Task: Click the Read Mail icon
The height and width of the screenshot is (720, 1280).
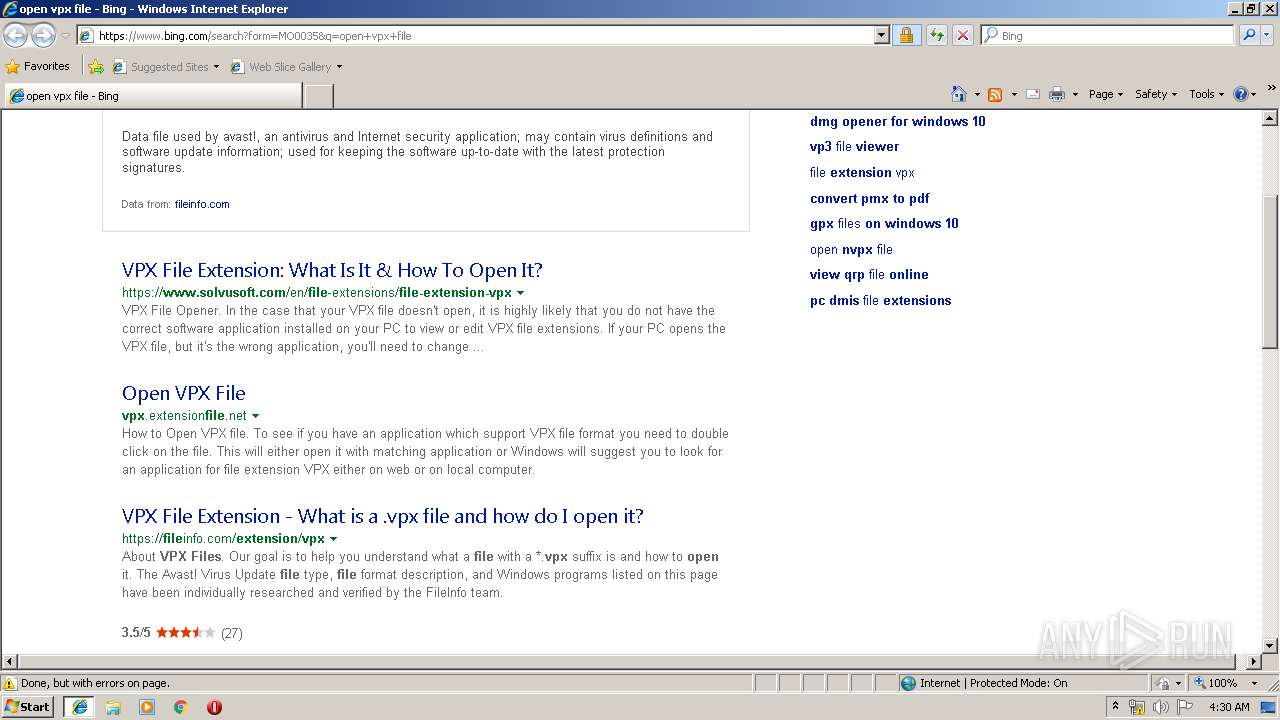Action: point(1033,94)
